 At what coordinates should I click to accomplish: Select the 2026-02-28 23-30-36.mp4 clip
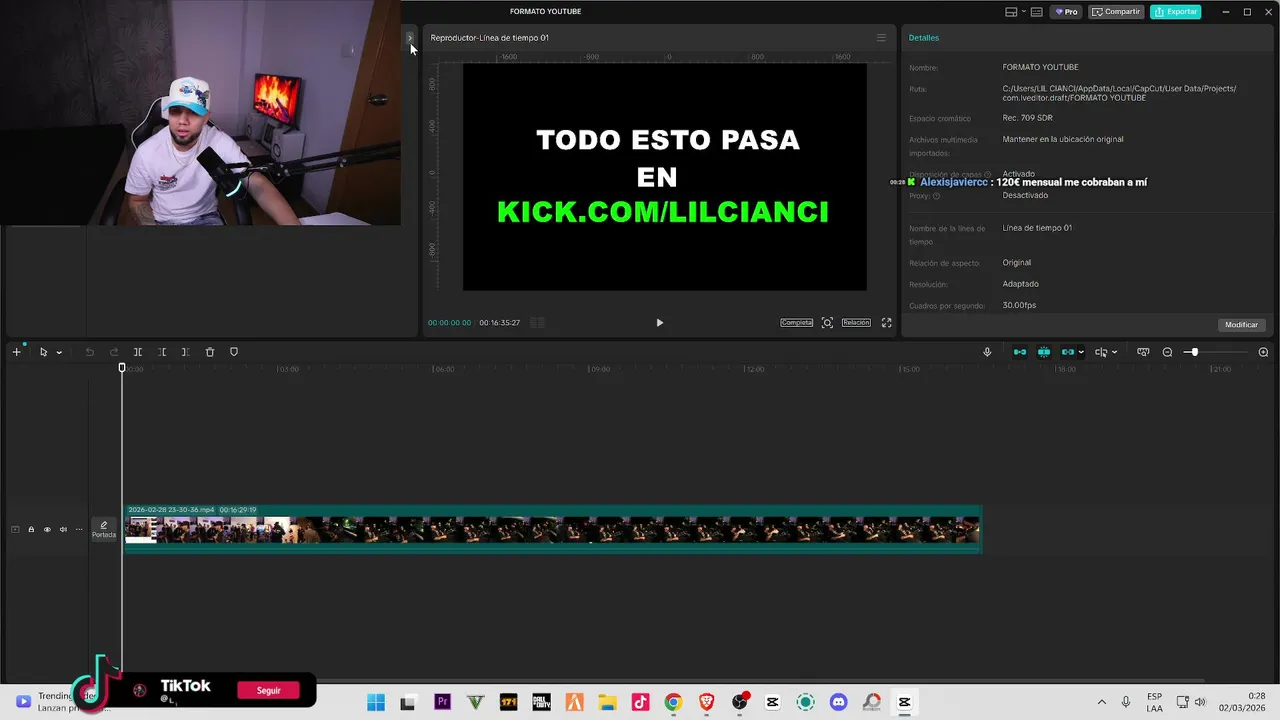[x=552, y=529]
